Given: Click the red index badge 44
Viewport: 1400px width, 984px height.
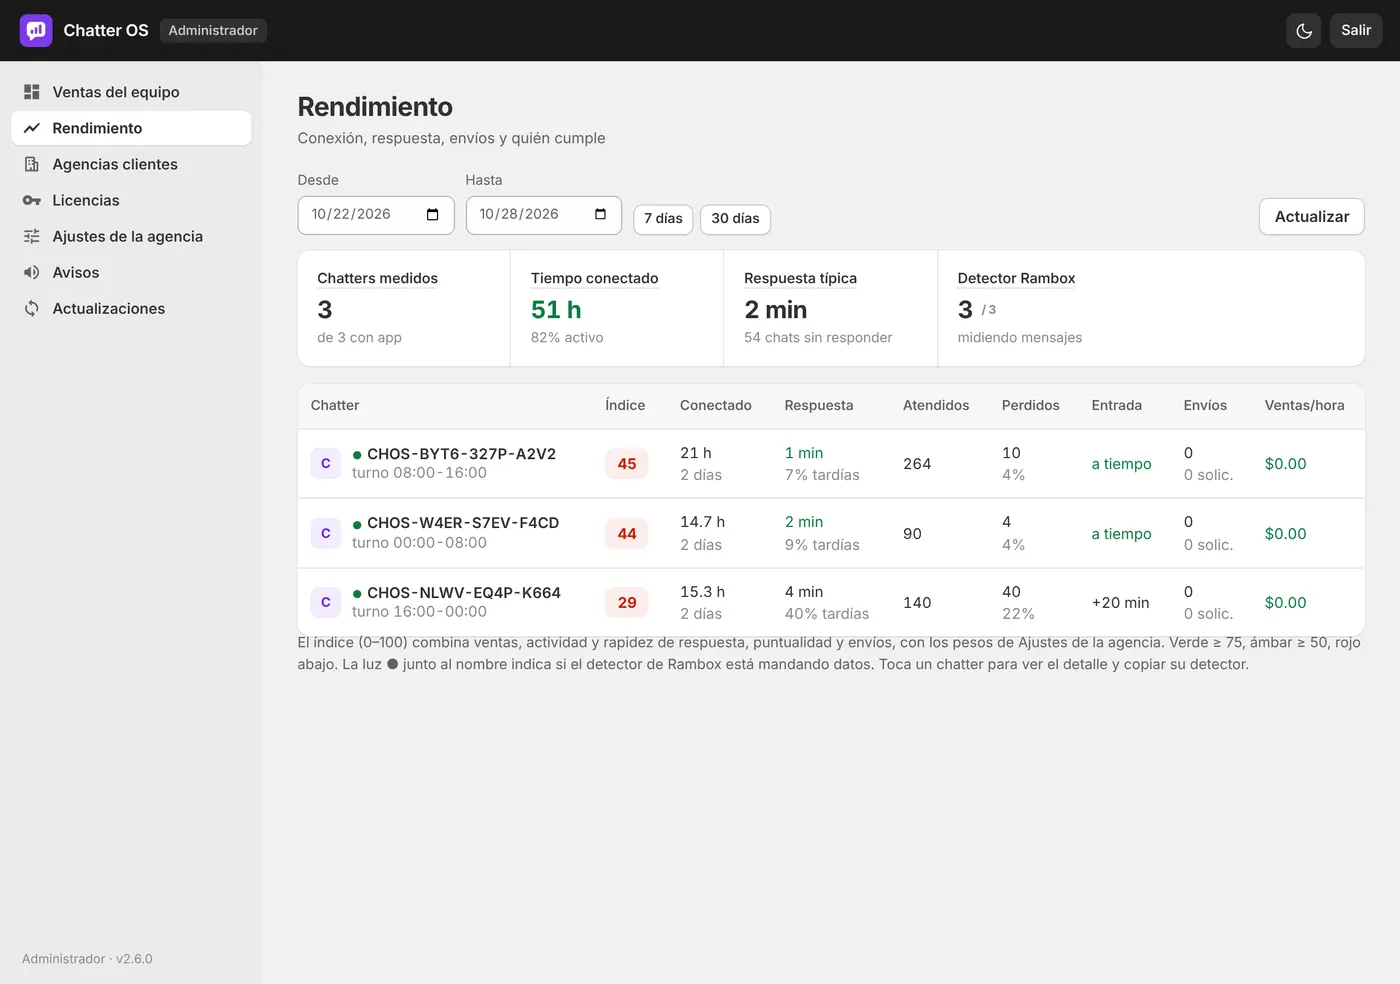Looking at the screenshot, I should coord(627,534).
